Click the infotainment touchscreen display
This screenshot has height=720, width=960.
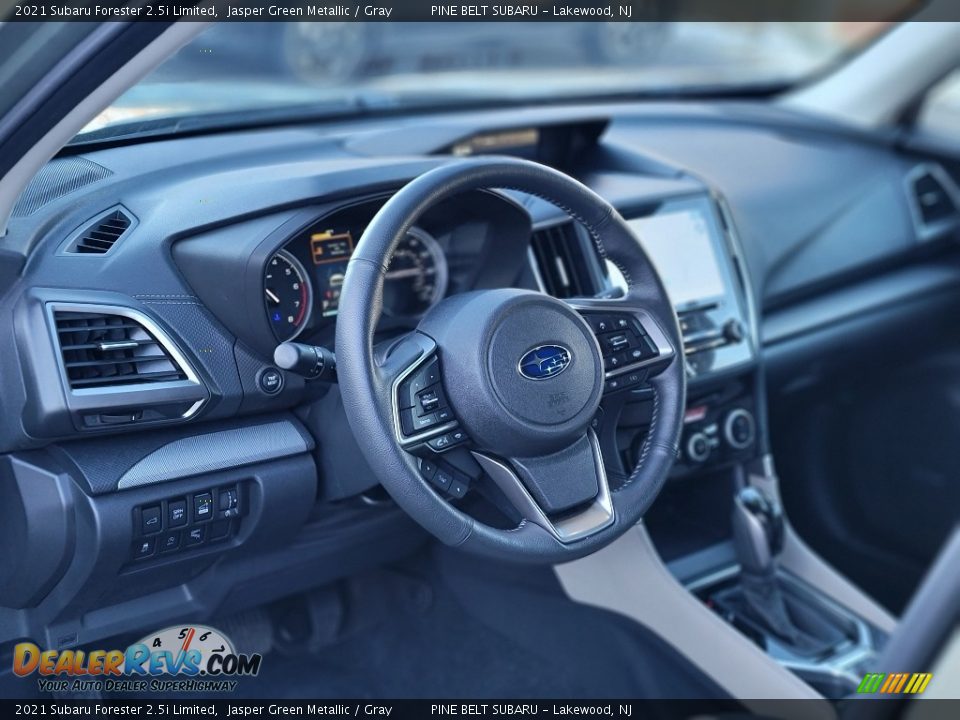[682, 257]
